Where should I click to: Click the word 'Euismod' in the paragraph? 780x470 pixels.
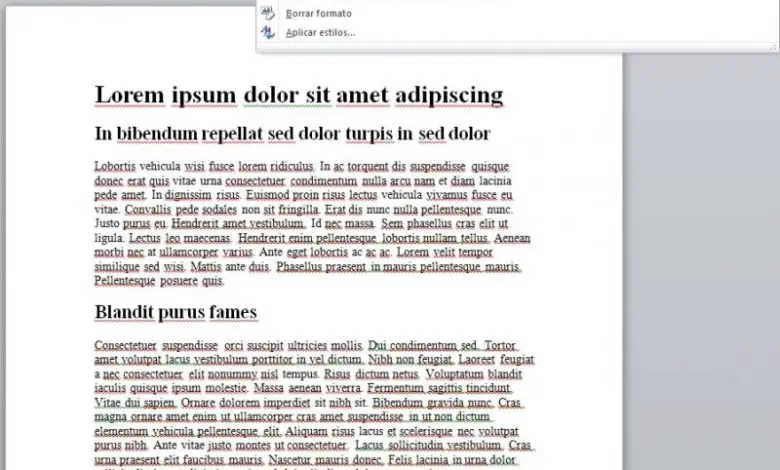click(268, 195)
